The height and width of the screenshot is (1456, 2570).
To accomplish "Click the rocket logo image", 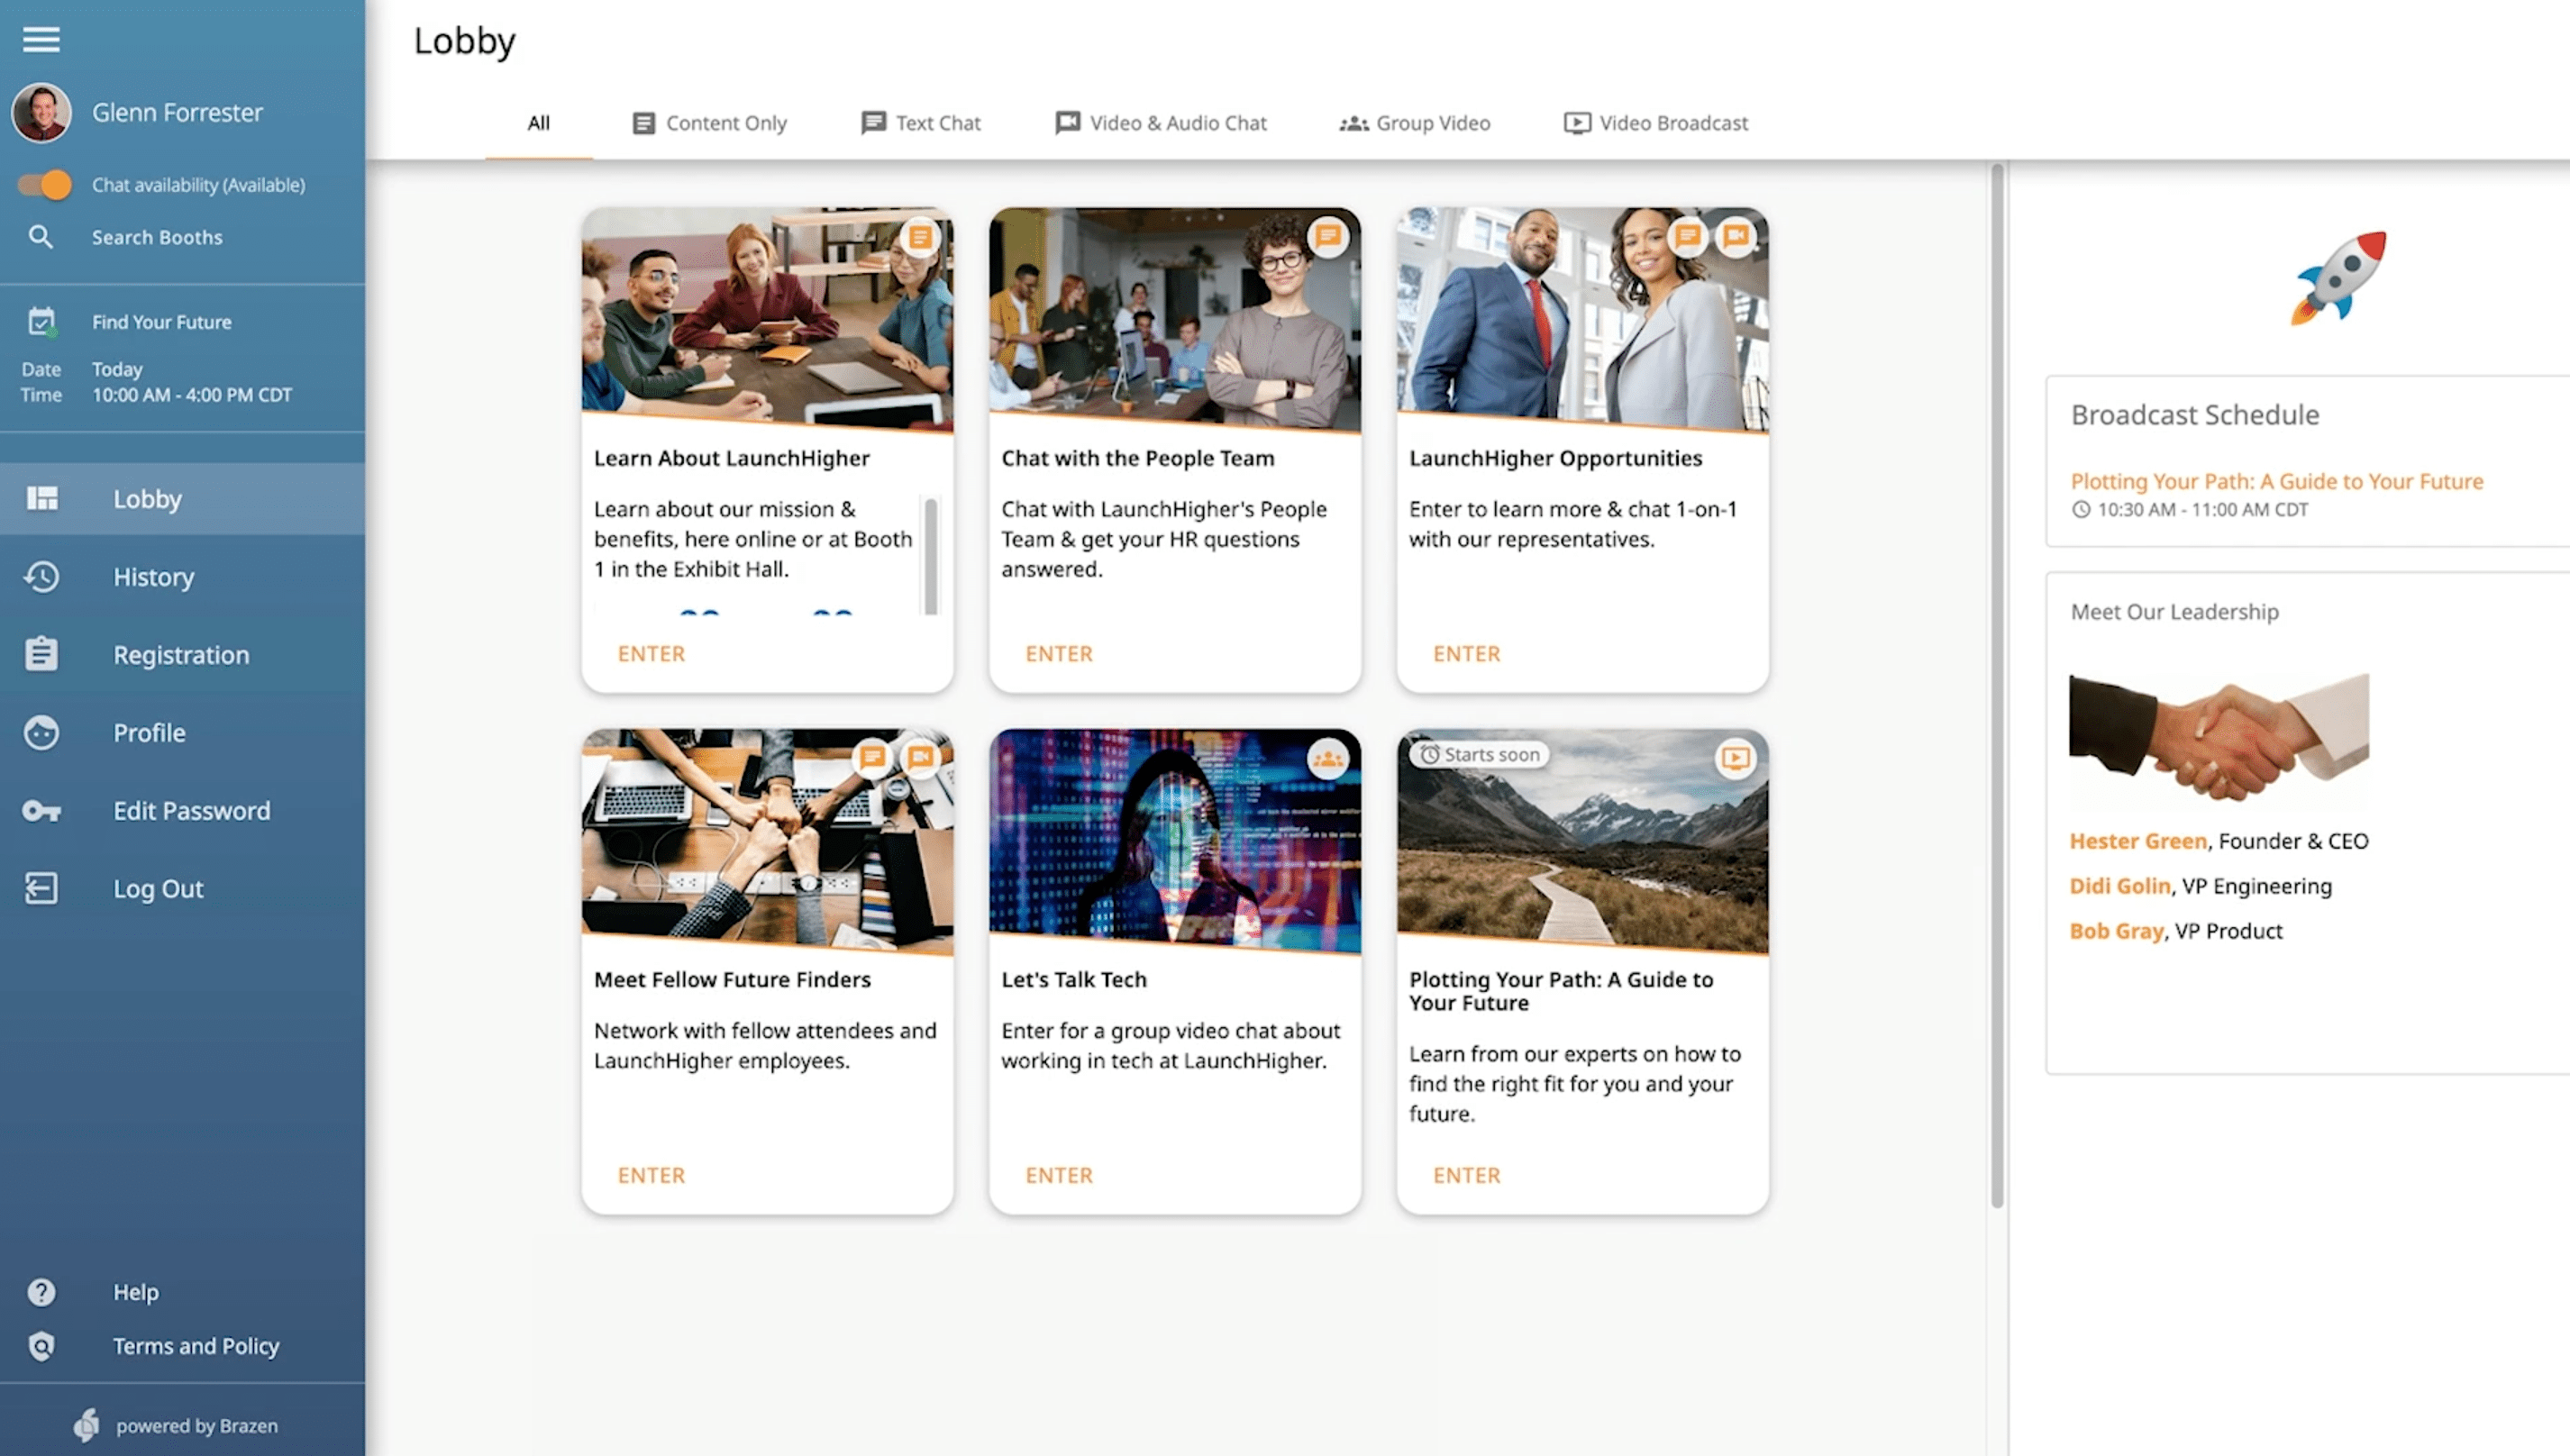I will coord(2339,278).
